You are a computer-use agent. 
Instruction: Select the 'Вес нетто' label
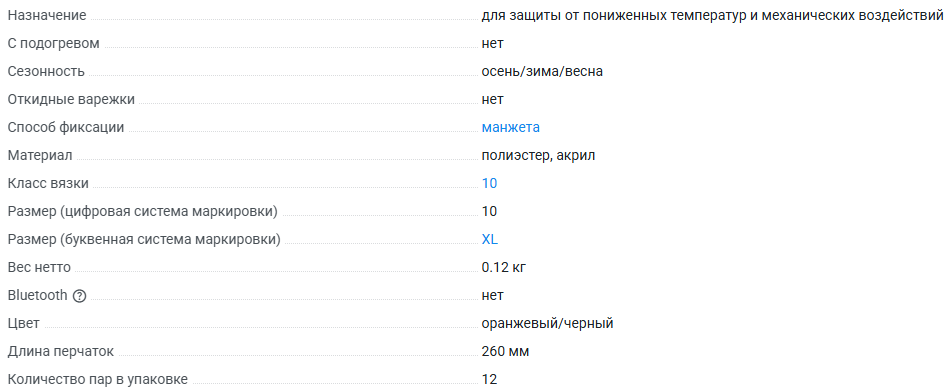point(39,267)
